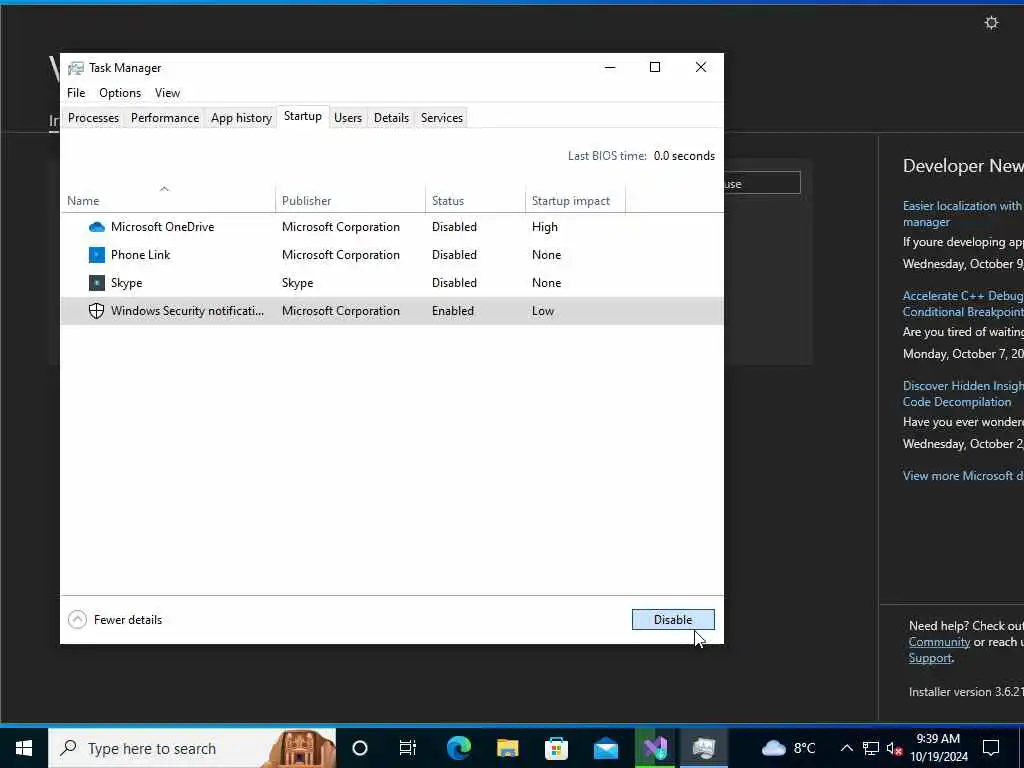This screenshot has width=1024, height=768.
Task: Switch to the Services tab
Action: [x=441, y=118]
